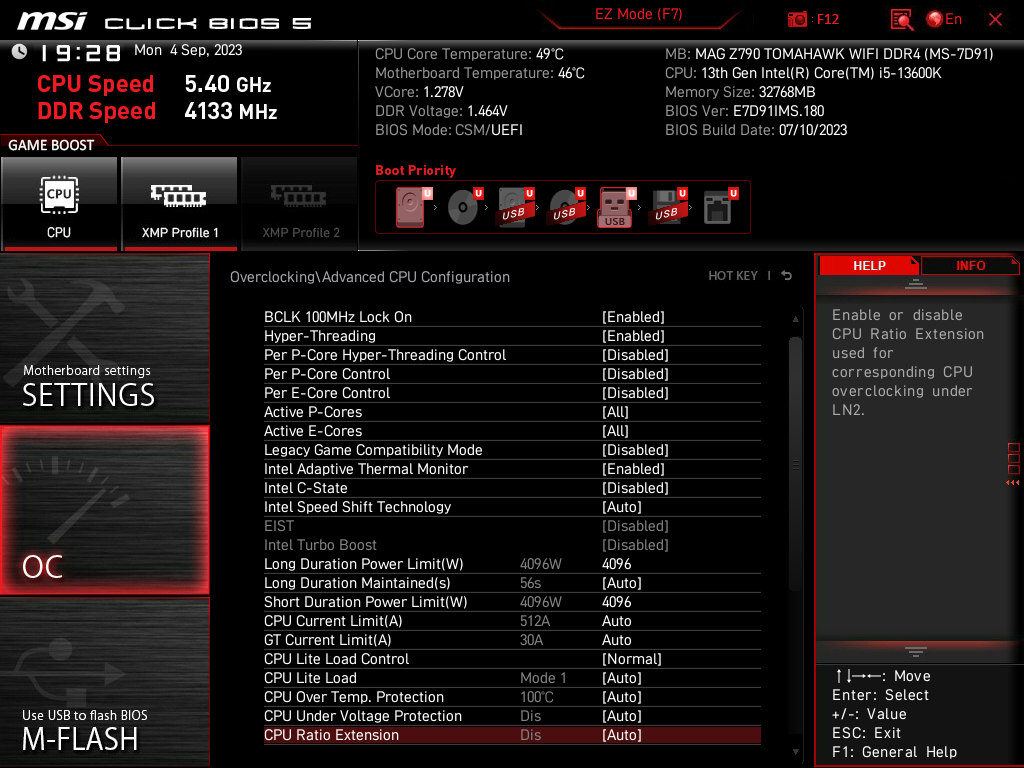Screen dimensions: 1024x768
Task: Click the settings list scrollbar thumb
Action: [x=795, y=464]
